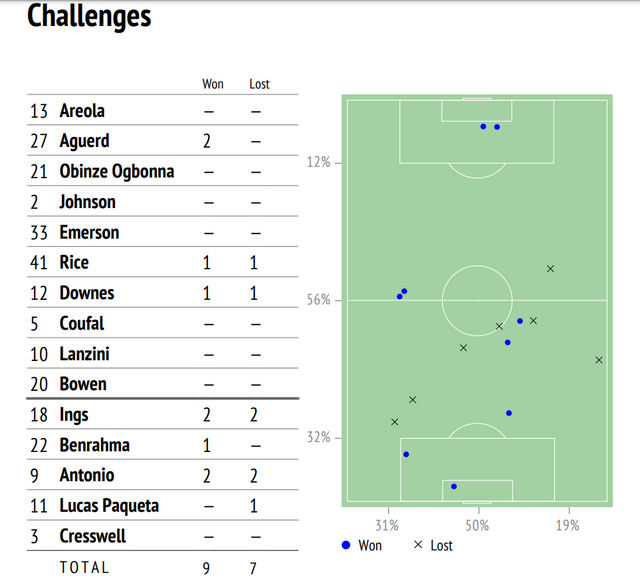Click on Lucas Paqueta's name
This screenshot has height=579, width=640.
109,506
